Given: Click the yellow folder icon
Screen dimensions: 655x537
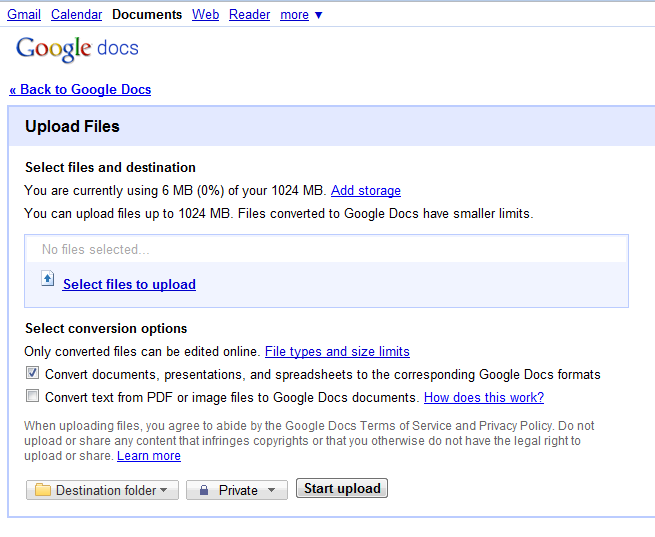Looking at the screenshot, I should click(43, 489).
